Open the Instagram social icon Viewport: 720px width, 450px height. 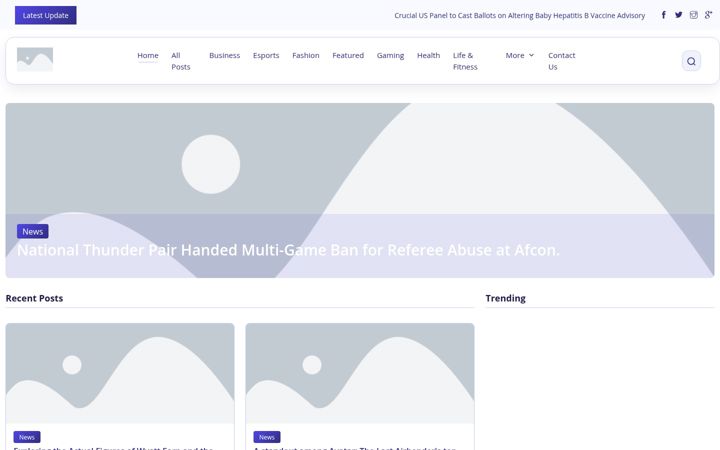tap(693, 15)
